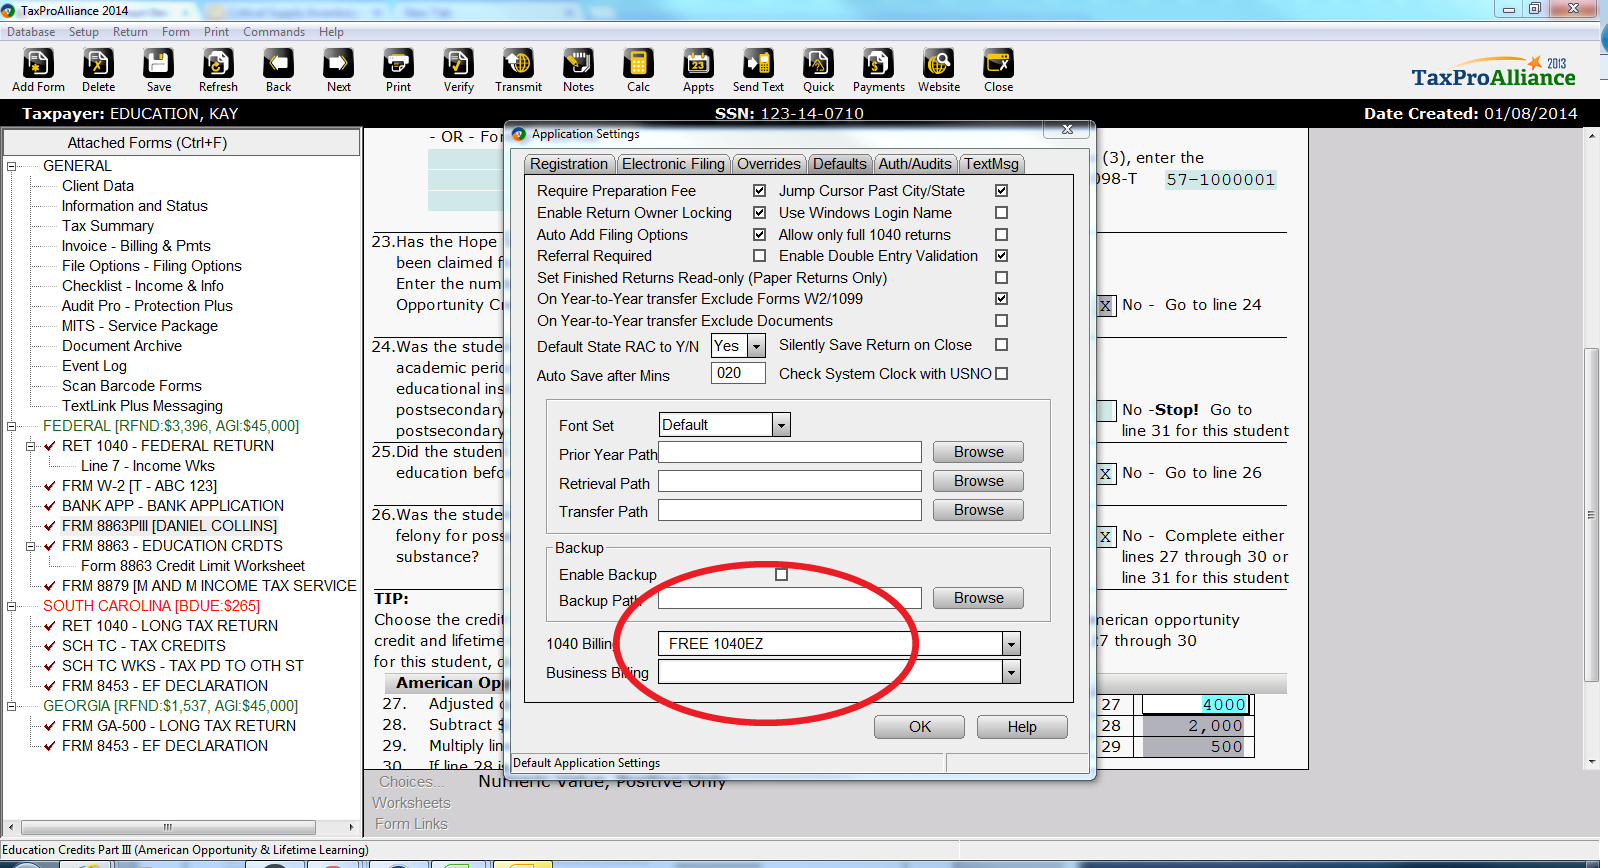The image size is (1608, 868).
Task: Click the Help button in dialog
Action: 1022,727
